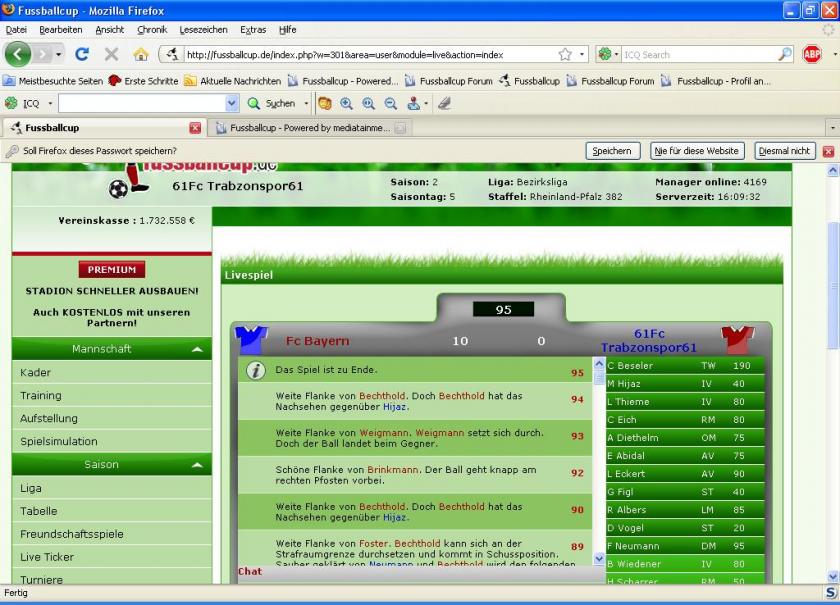Click the Speichern password button

tap(611, 151)
